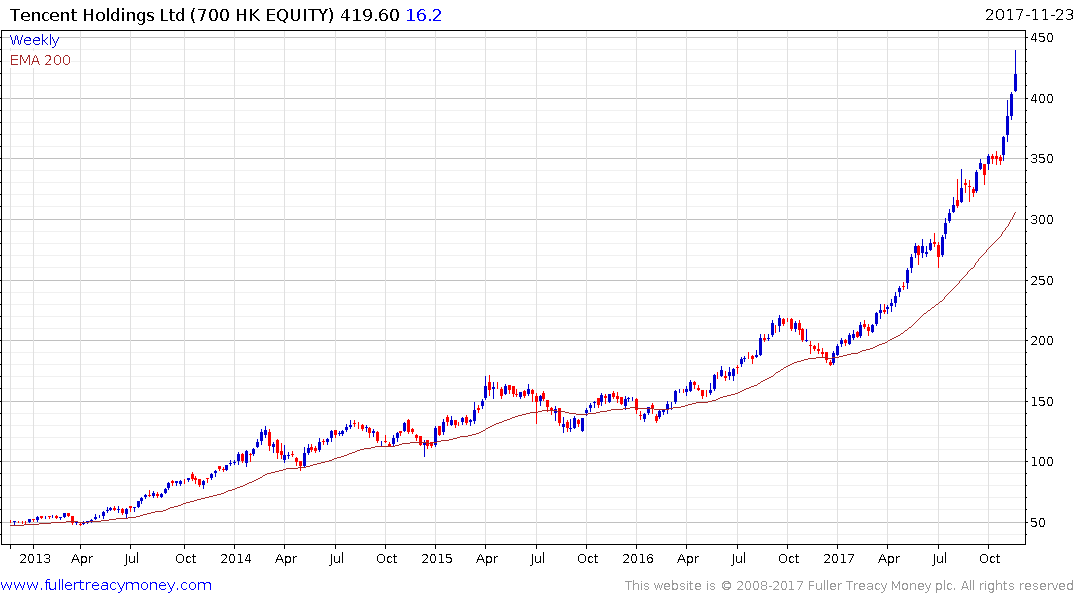Viewport: 1075px width, 600px height.
Task: Click the 'Weekly' interval label
Action: click(34, 40)
